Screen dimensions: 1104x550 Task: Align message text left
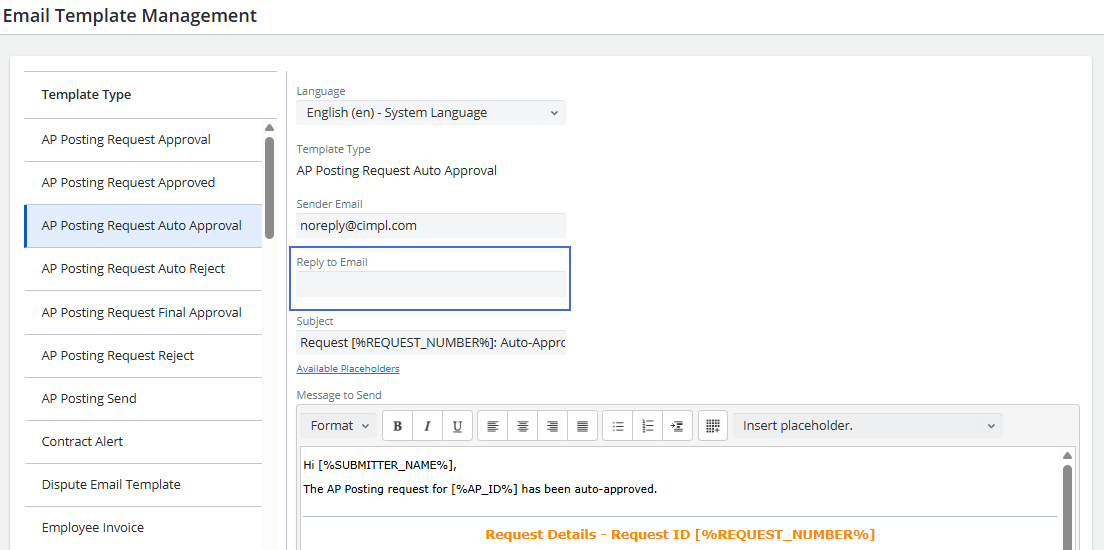(x=493, y=426)
